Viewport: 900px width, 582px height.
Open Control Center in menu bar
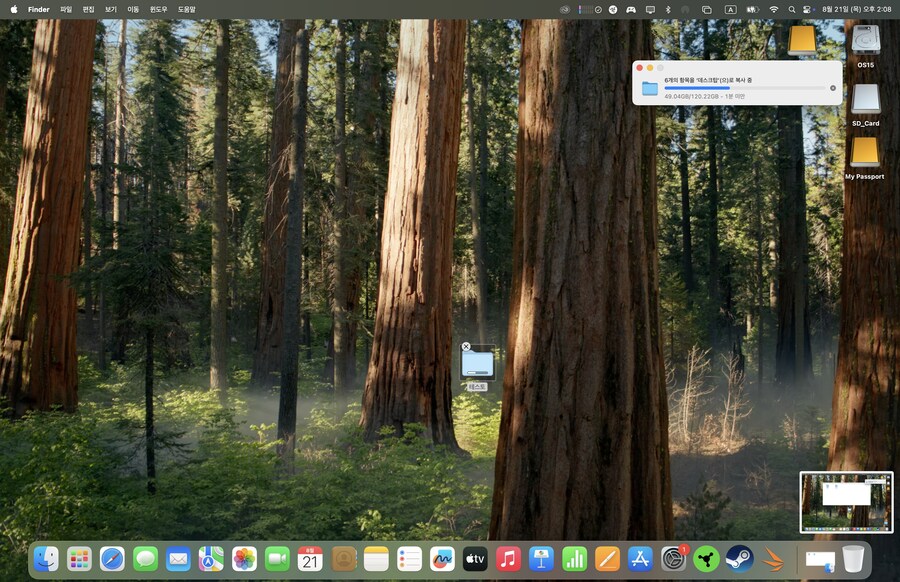(807, 9)
